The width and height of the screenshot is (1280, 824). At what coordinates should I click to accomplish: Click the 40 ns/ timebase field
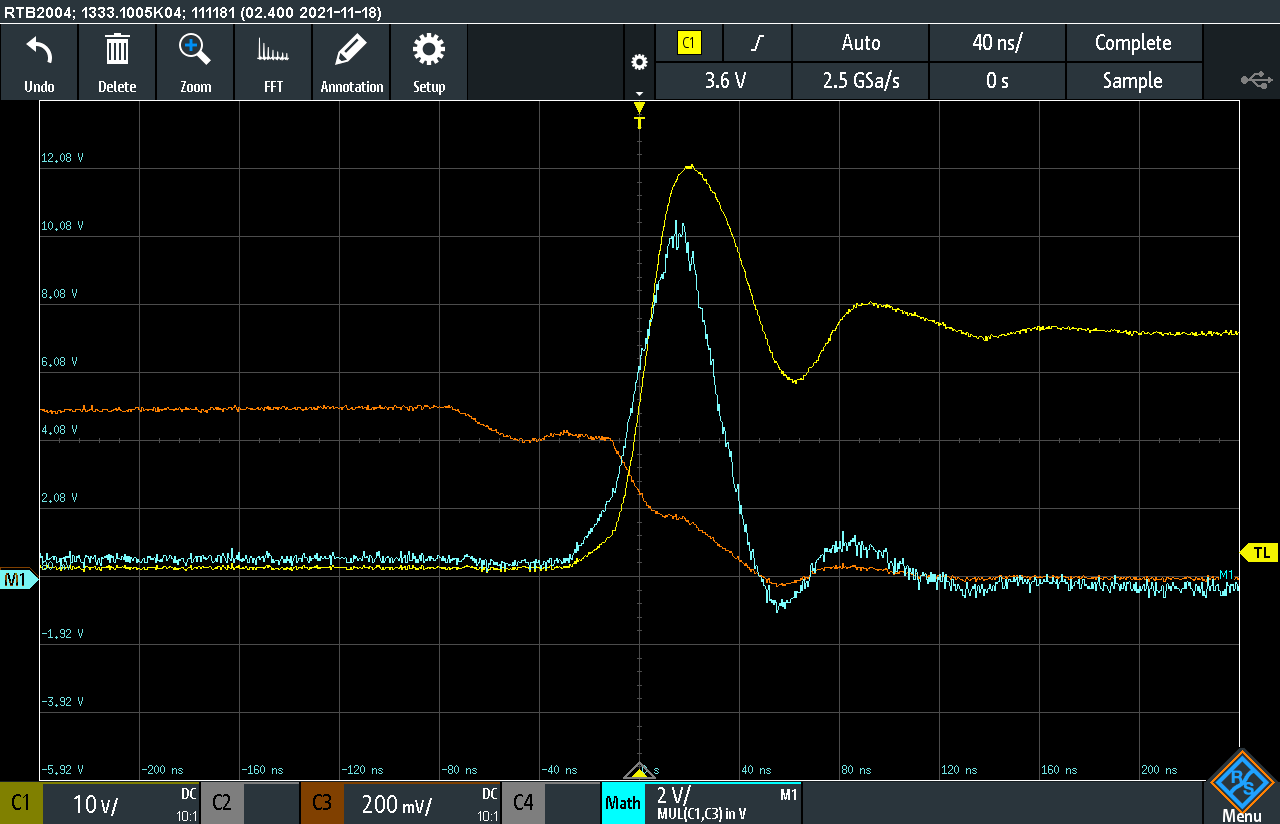(x=997, y=43)
